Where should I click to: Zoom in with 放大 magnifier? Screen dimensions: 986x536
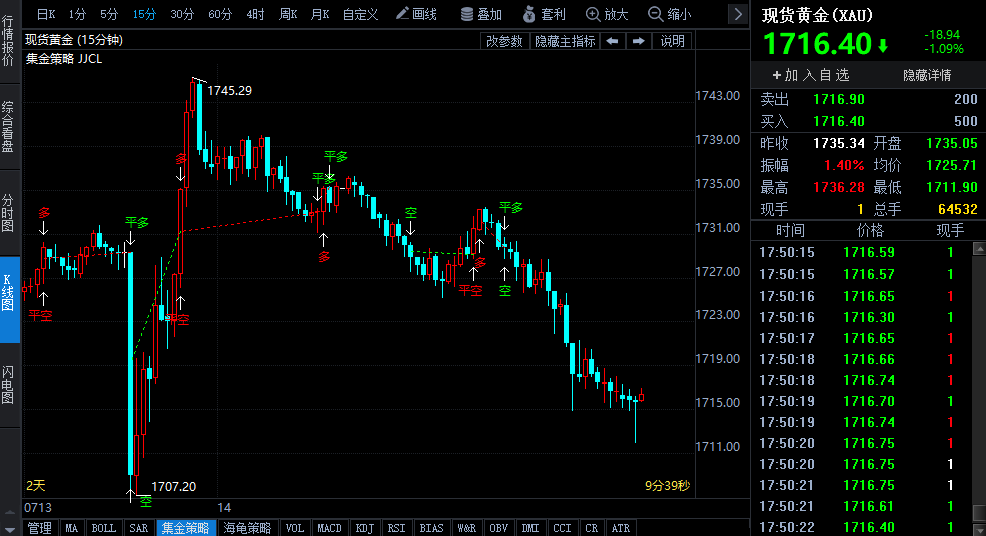click(x=607, y=14)
